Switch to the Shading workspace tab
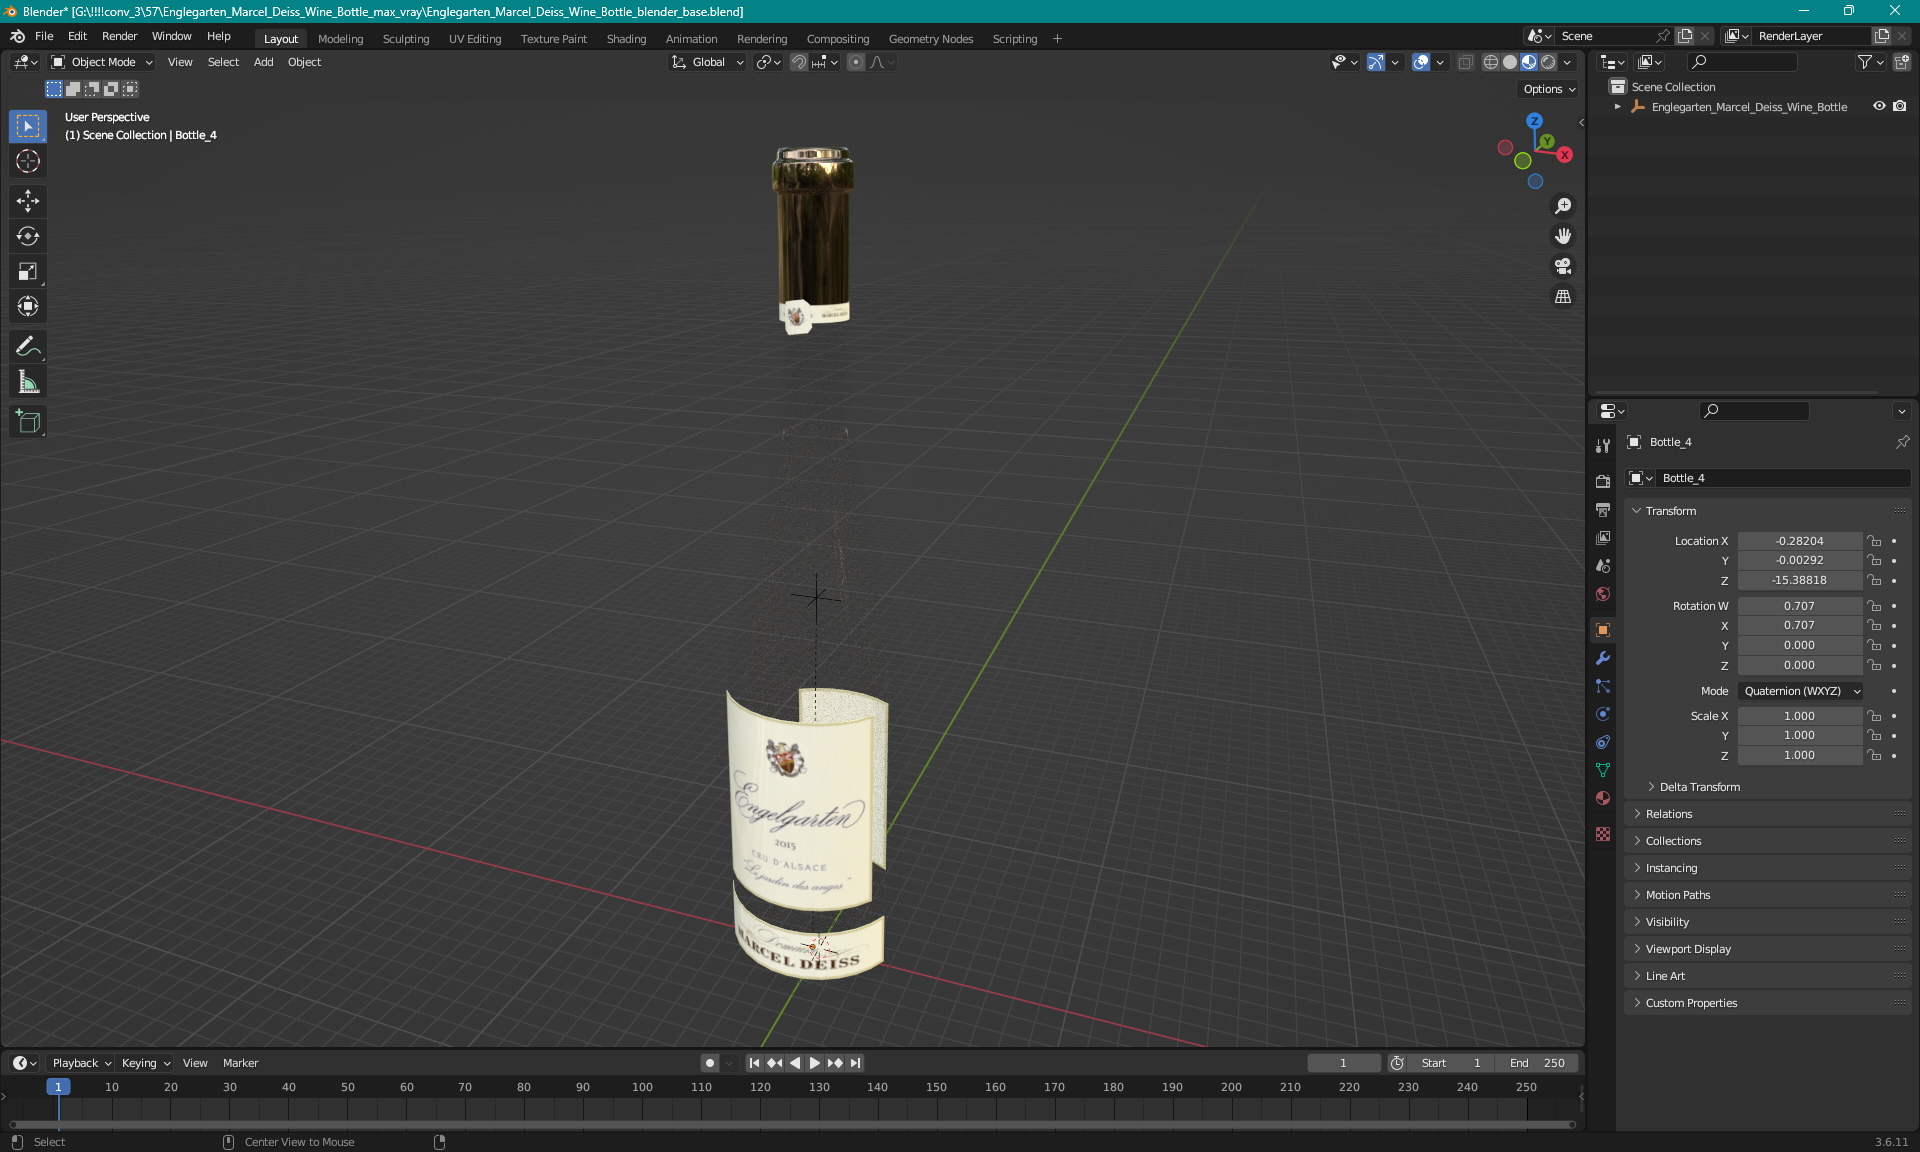 pos(626,39)
